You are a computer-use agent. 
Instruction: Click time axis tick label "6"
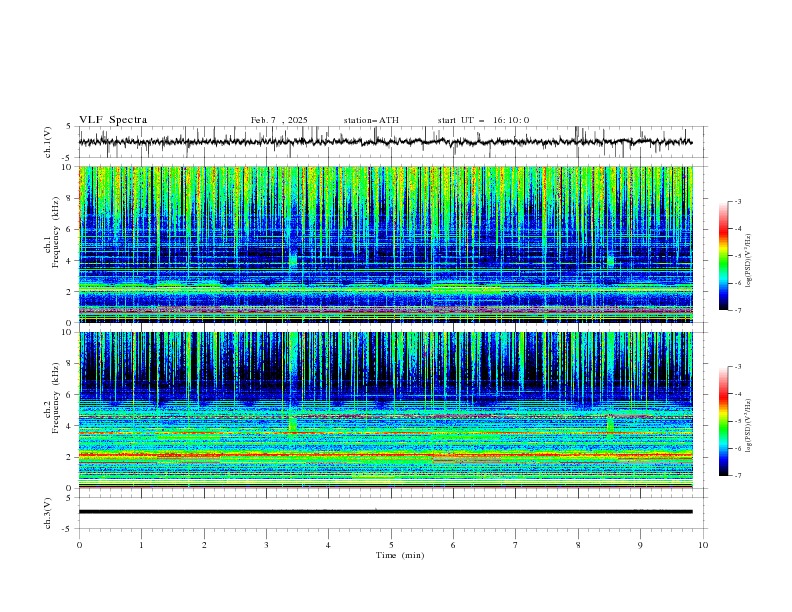click(x=453, y=545)
